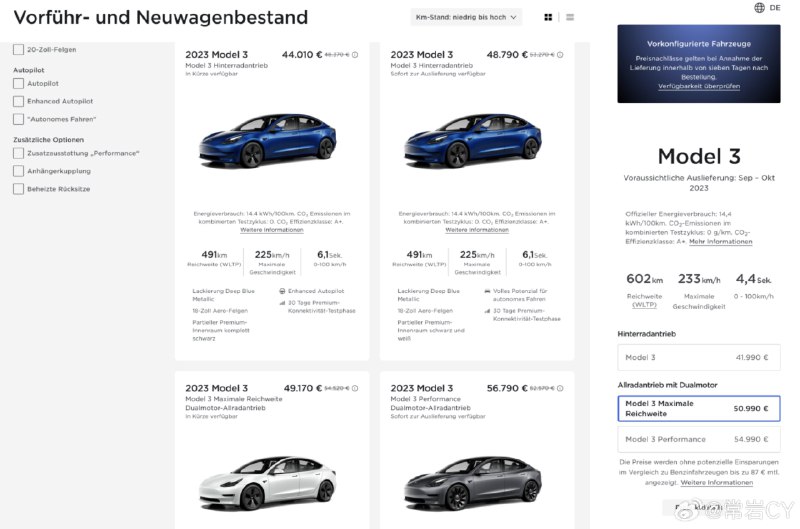This screenshot has width=800, height=529.
Task: Click Verfügbarkeit überprüfen link
Action: [699, 86]
